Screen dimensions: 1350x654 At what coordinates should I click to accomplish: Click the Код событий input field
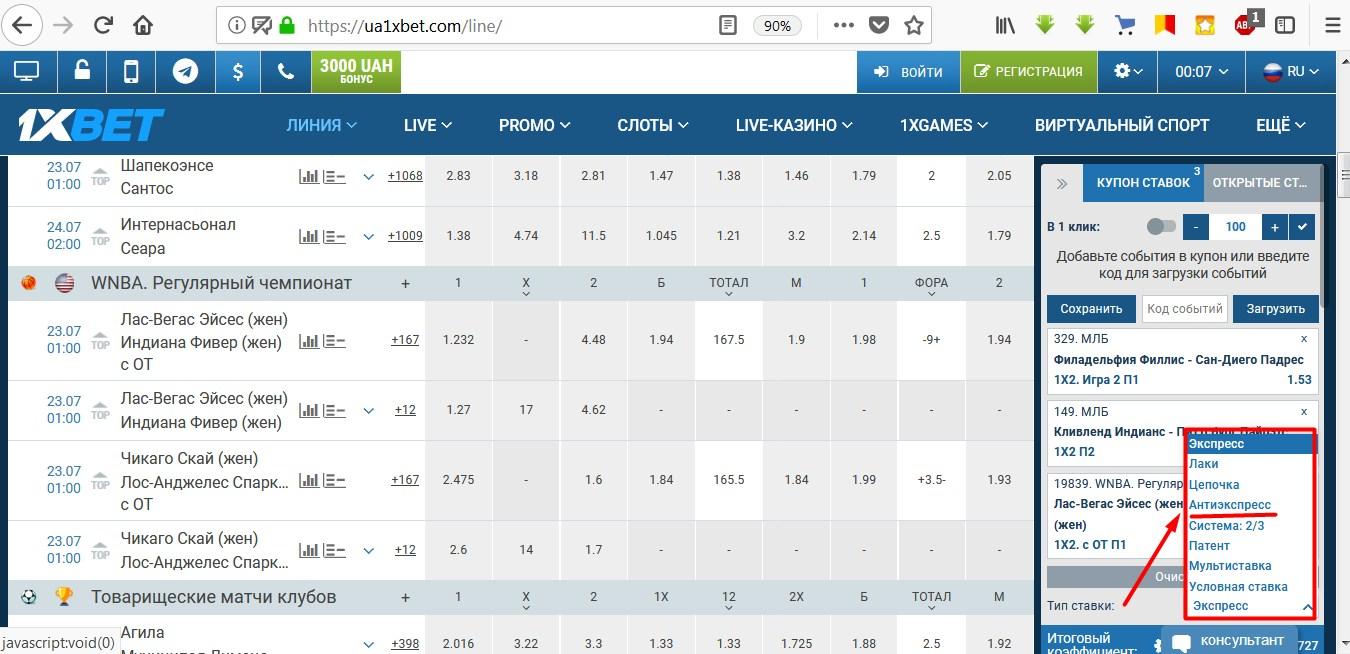(1184, 309)
